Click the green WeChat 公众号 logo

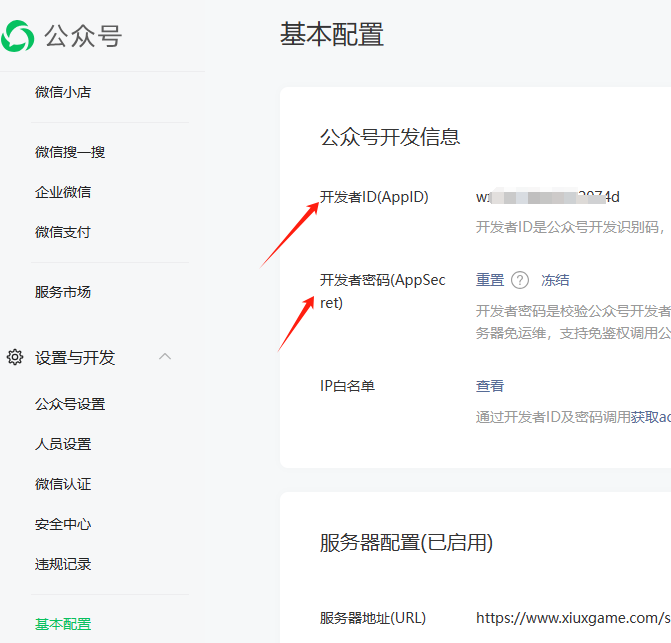point(18,36)
